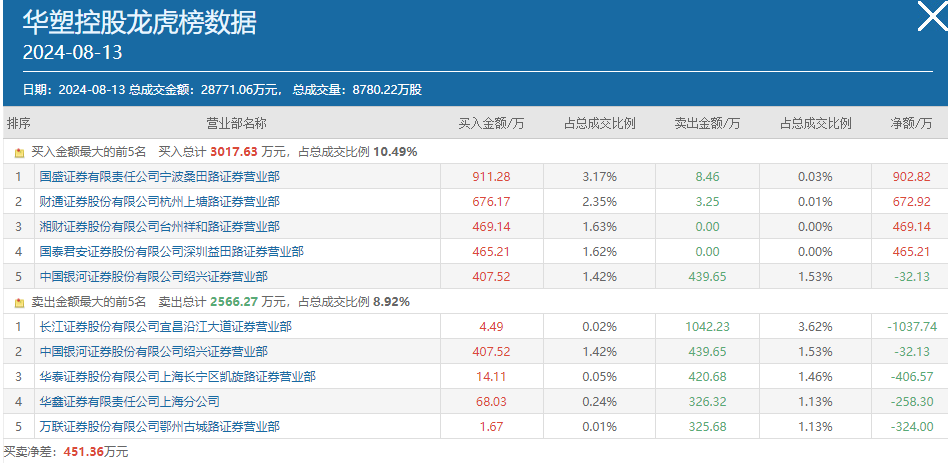Select net amount -324.00
Viewport: 948px width, 463px height.
click(x=912, y=427)
